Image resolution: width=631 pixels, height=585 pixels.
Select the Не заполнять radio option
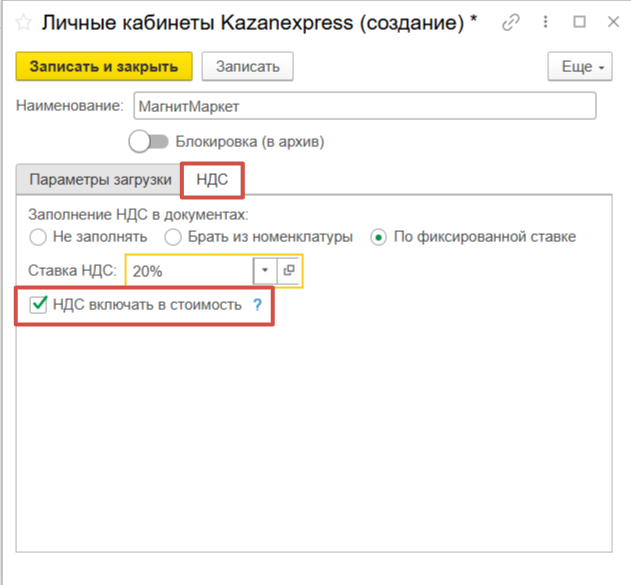click(38, 237)
